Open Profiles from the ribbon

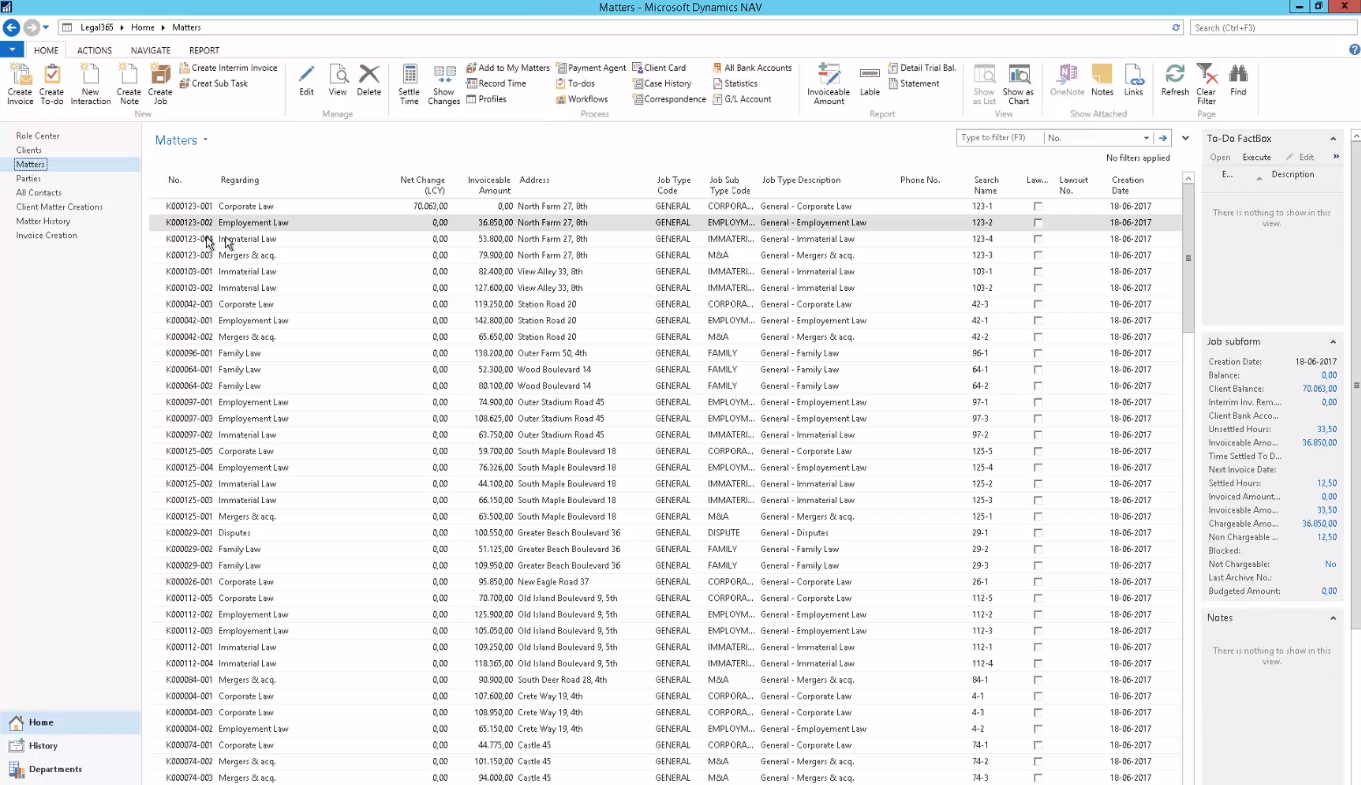[x=486, y=100]
